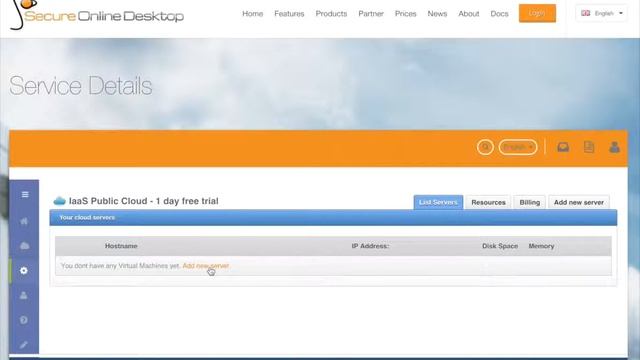
Task: Select the sidebar gear services icon
Action: coord(24,270)
